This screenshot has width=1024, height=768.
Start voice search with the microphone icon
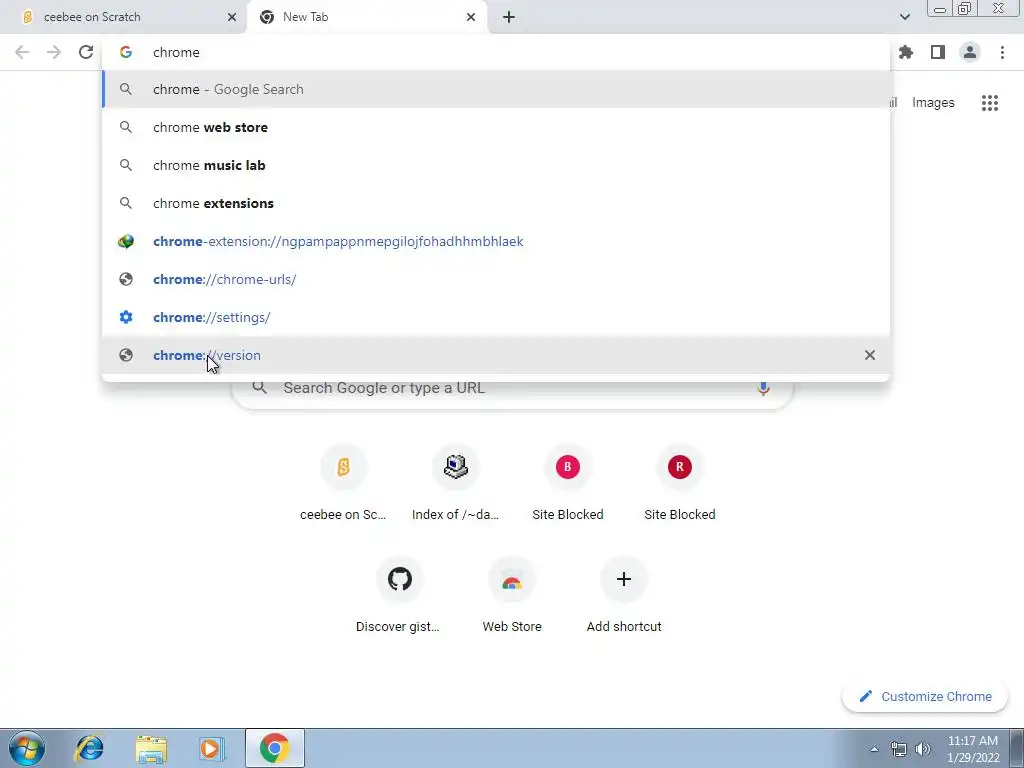tap(763, 389)
